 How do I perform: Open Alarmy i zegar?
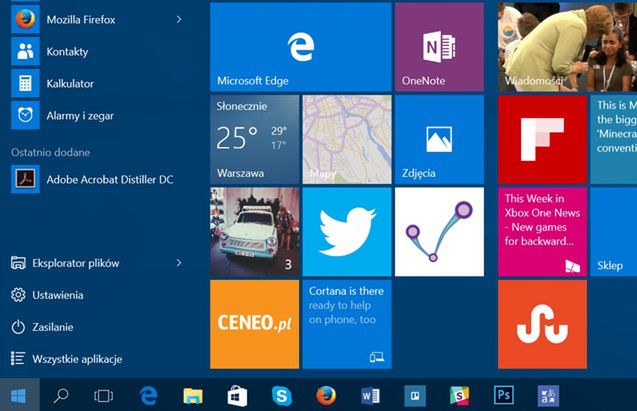pos(98,116)
